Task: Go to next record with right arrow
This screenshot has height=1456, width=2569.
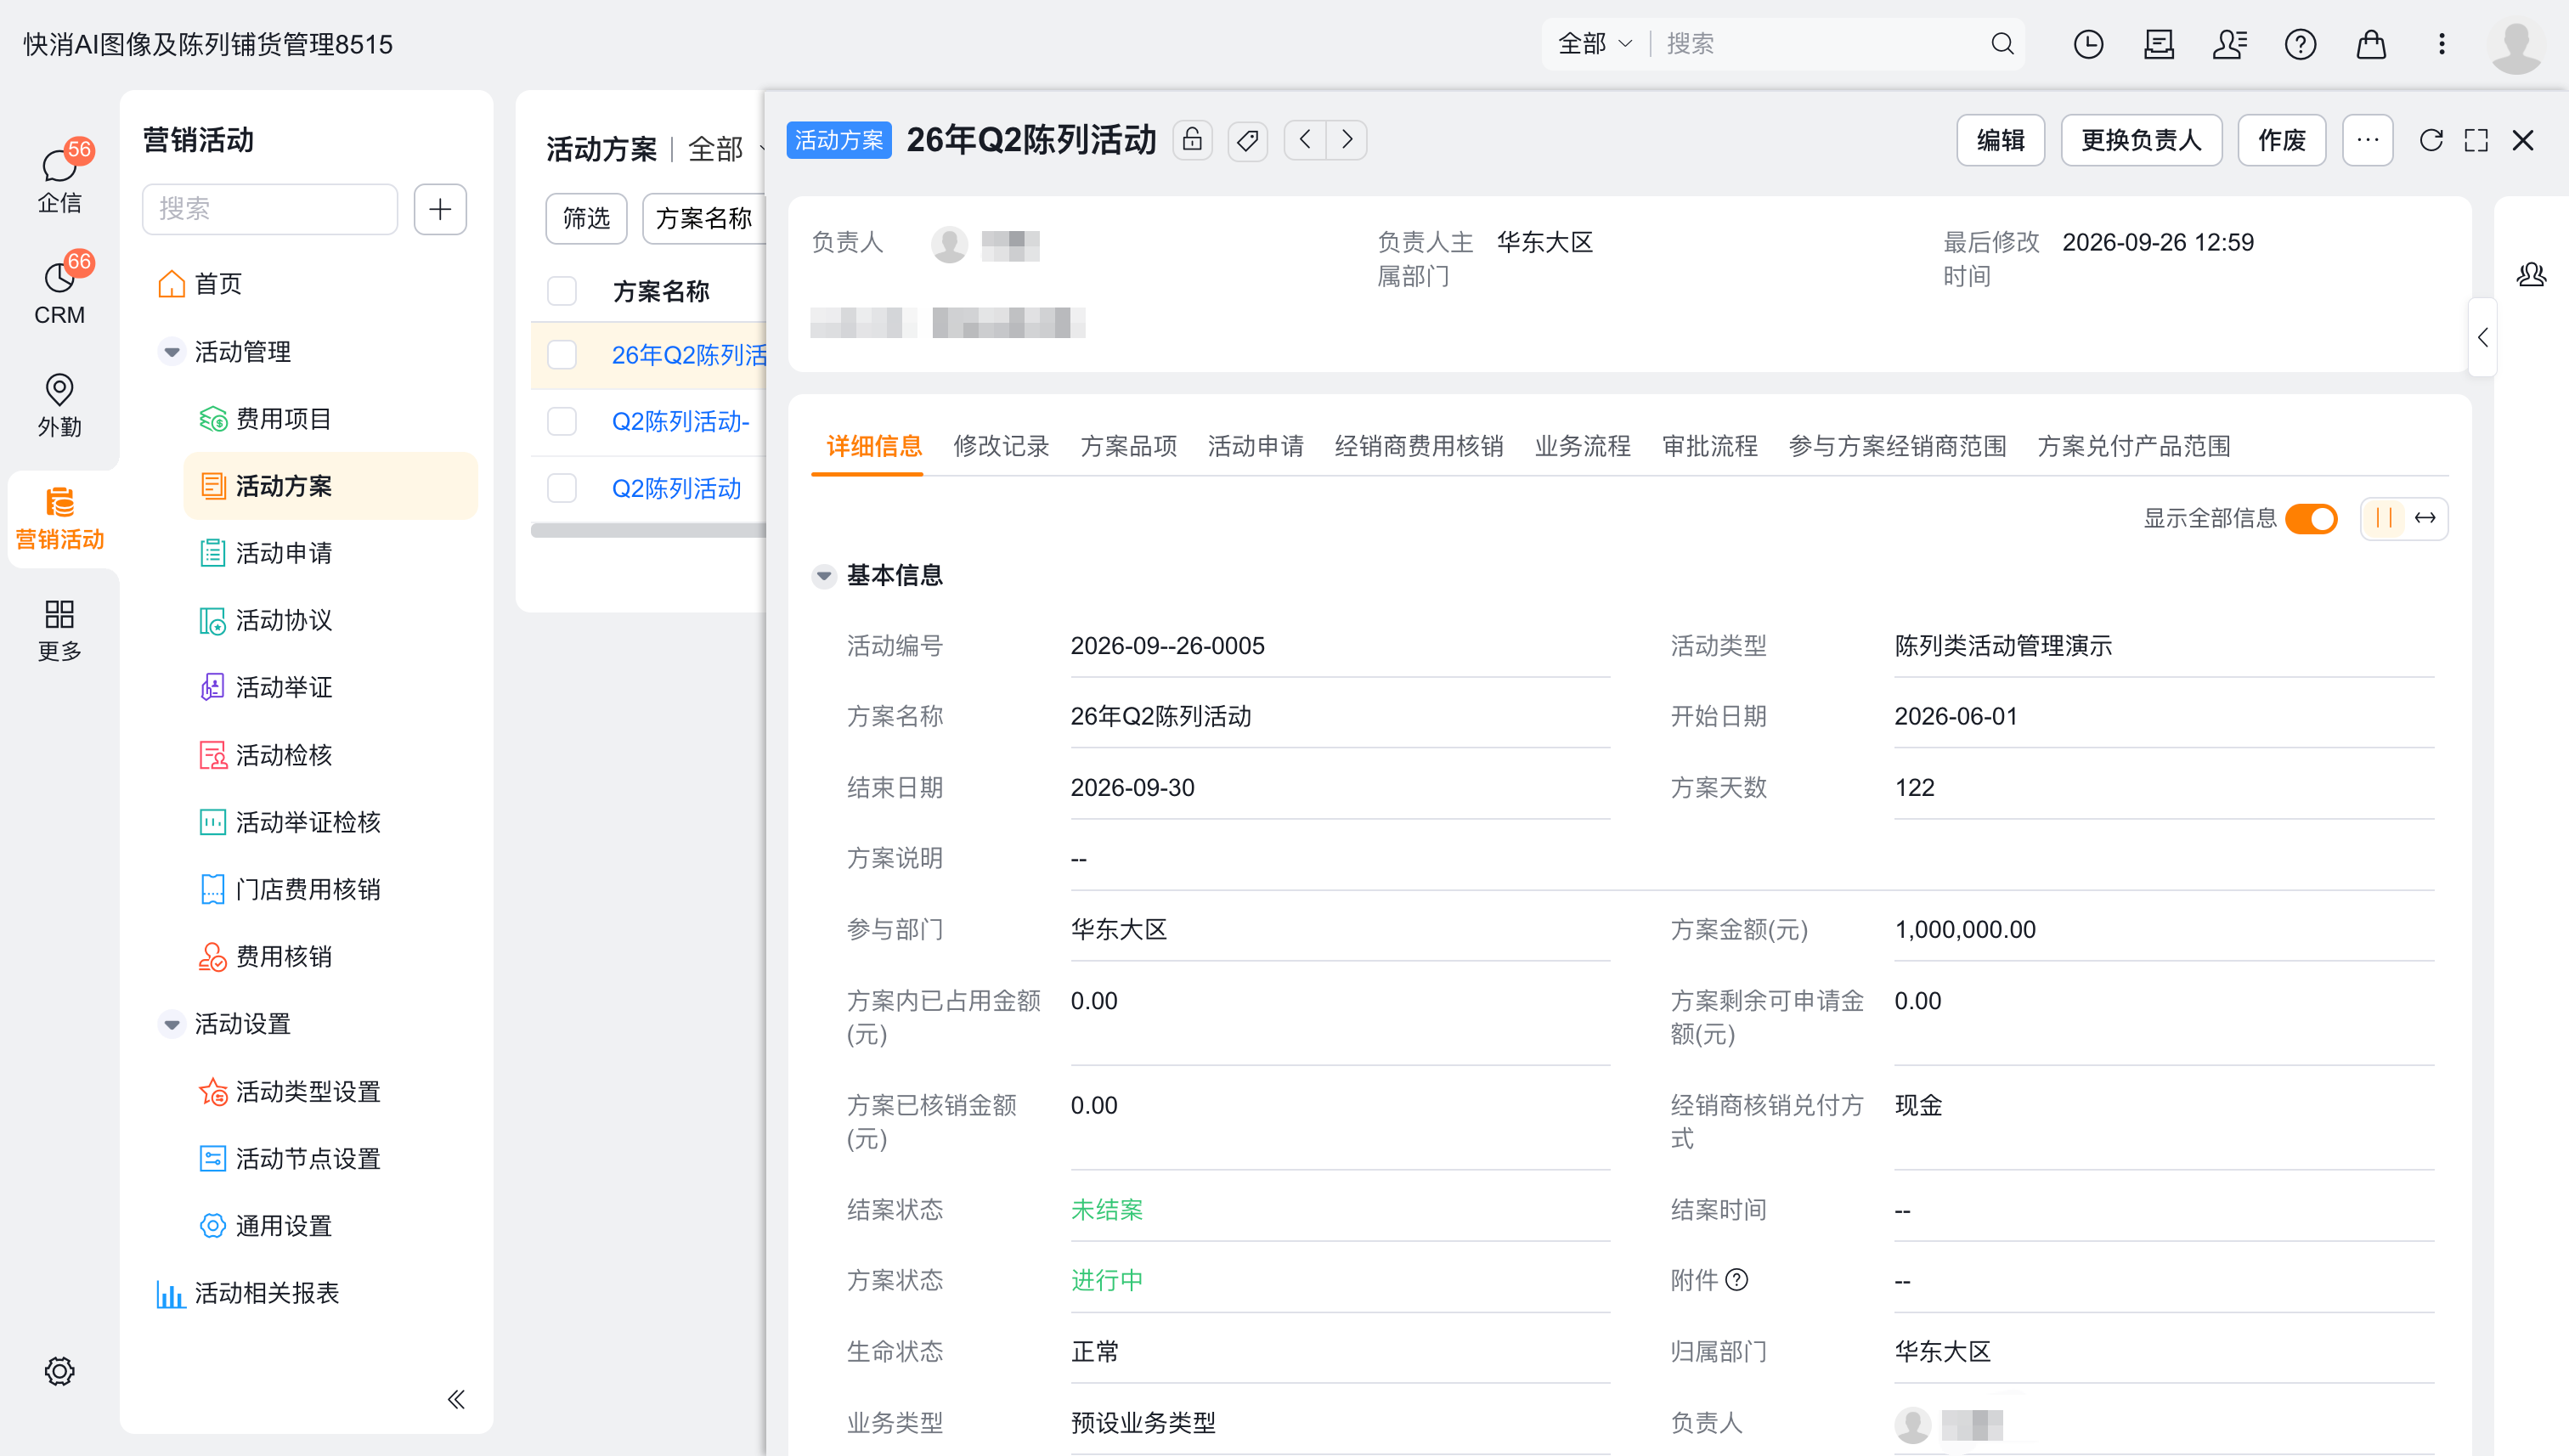Action: pos(1347,140)
